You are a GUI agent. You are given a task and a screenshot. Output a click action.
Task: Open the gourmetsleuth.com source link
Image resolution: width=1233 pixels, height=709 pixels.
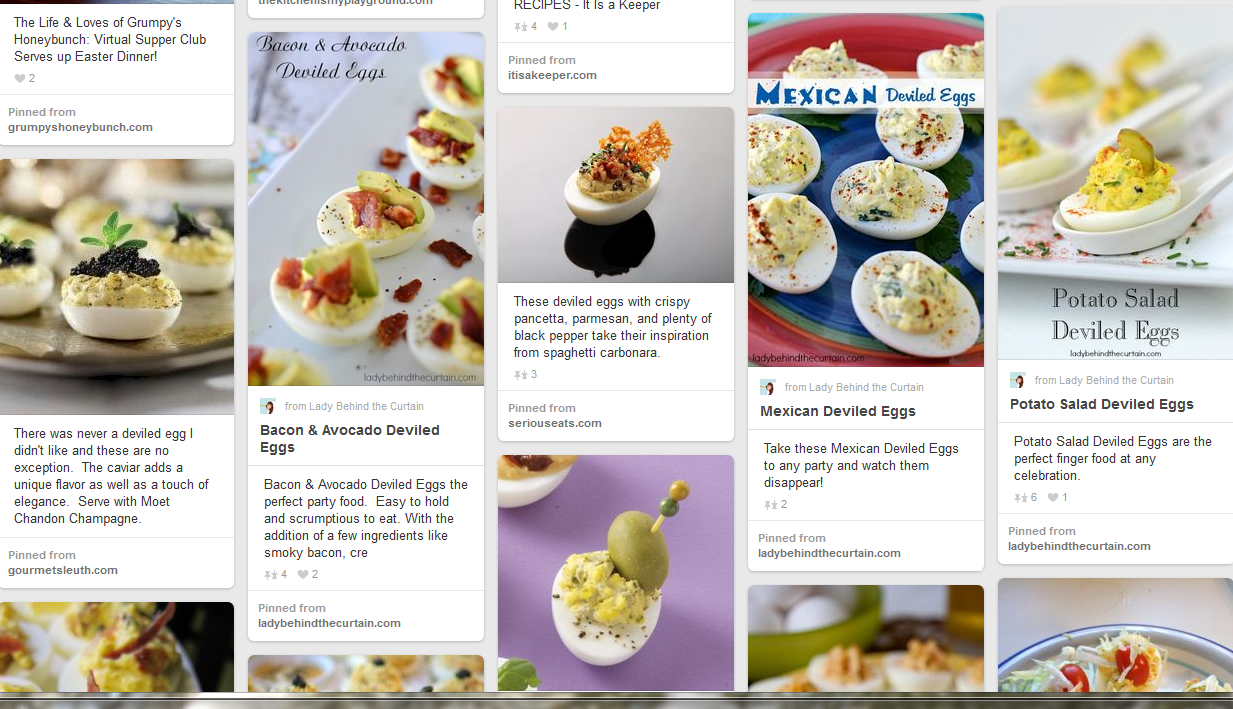click(63, 570)
